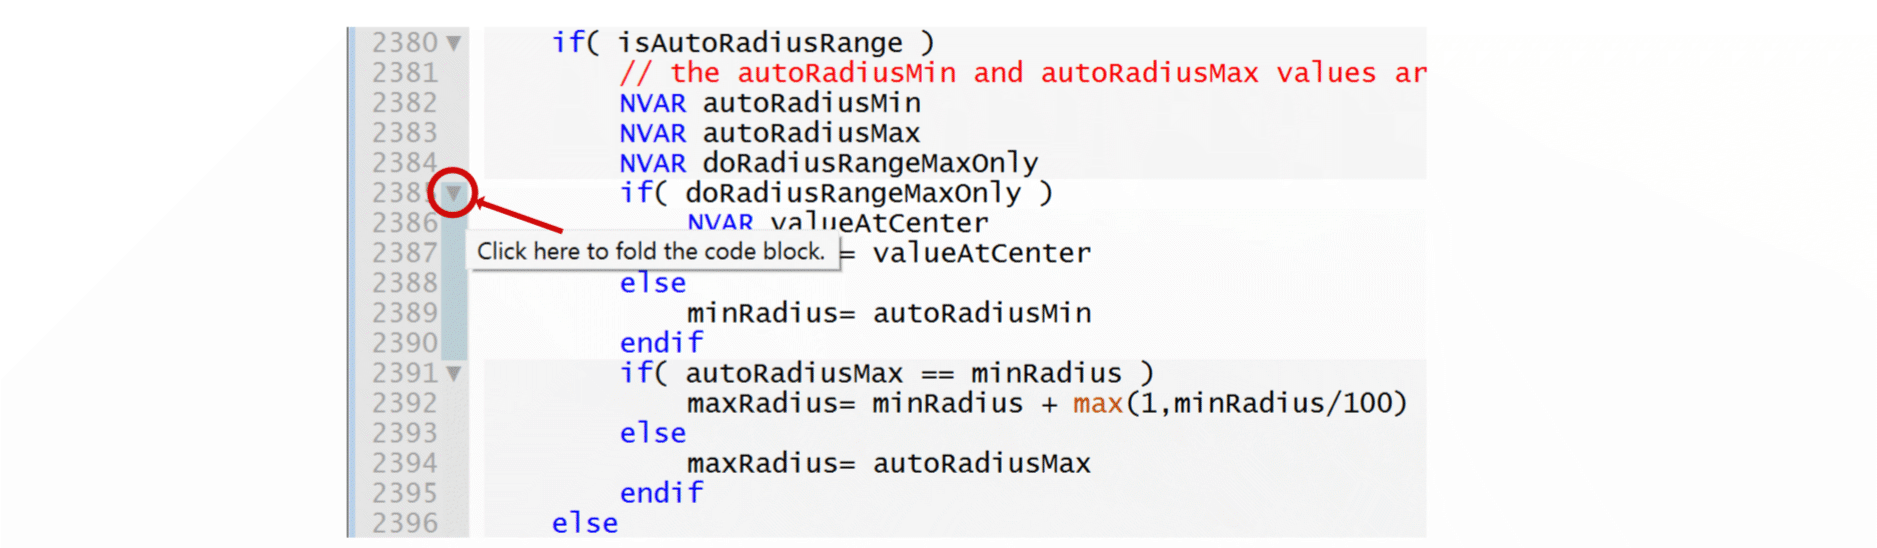Place cursor on isAutoRadiusRange condition
Viewport: 1877px width, 548px height.
pos(759,43)
